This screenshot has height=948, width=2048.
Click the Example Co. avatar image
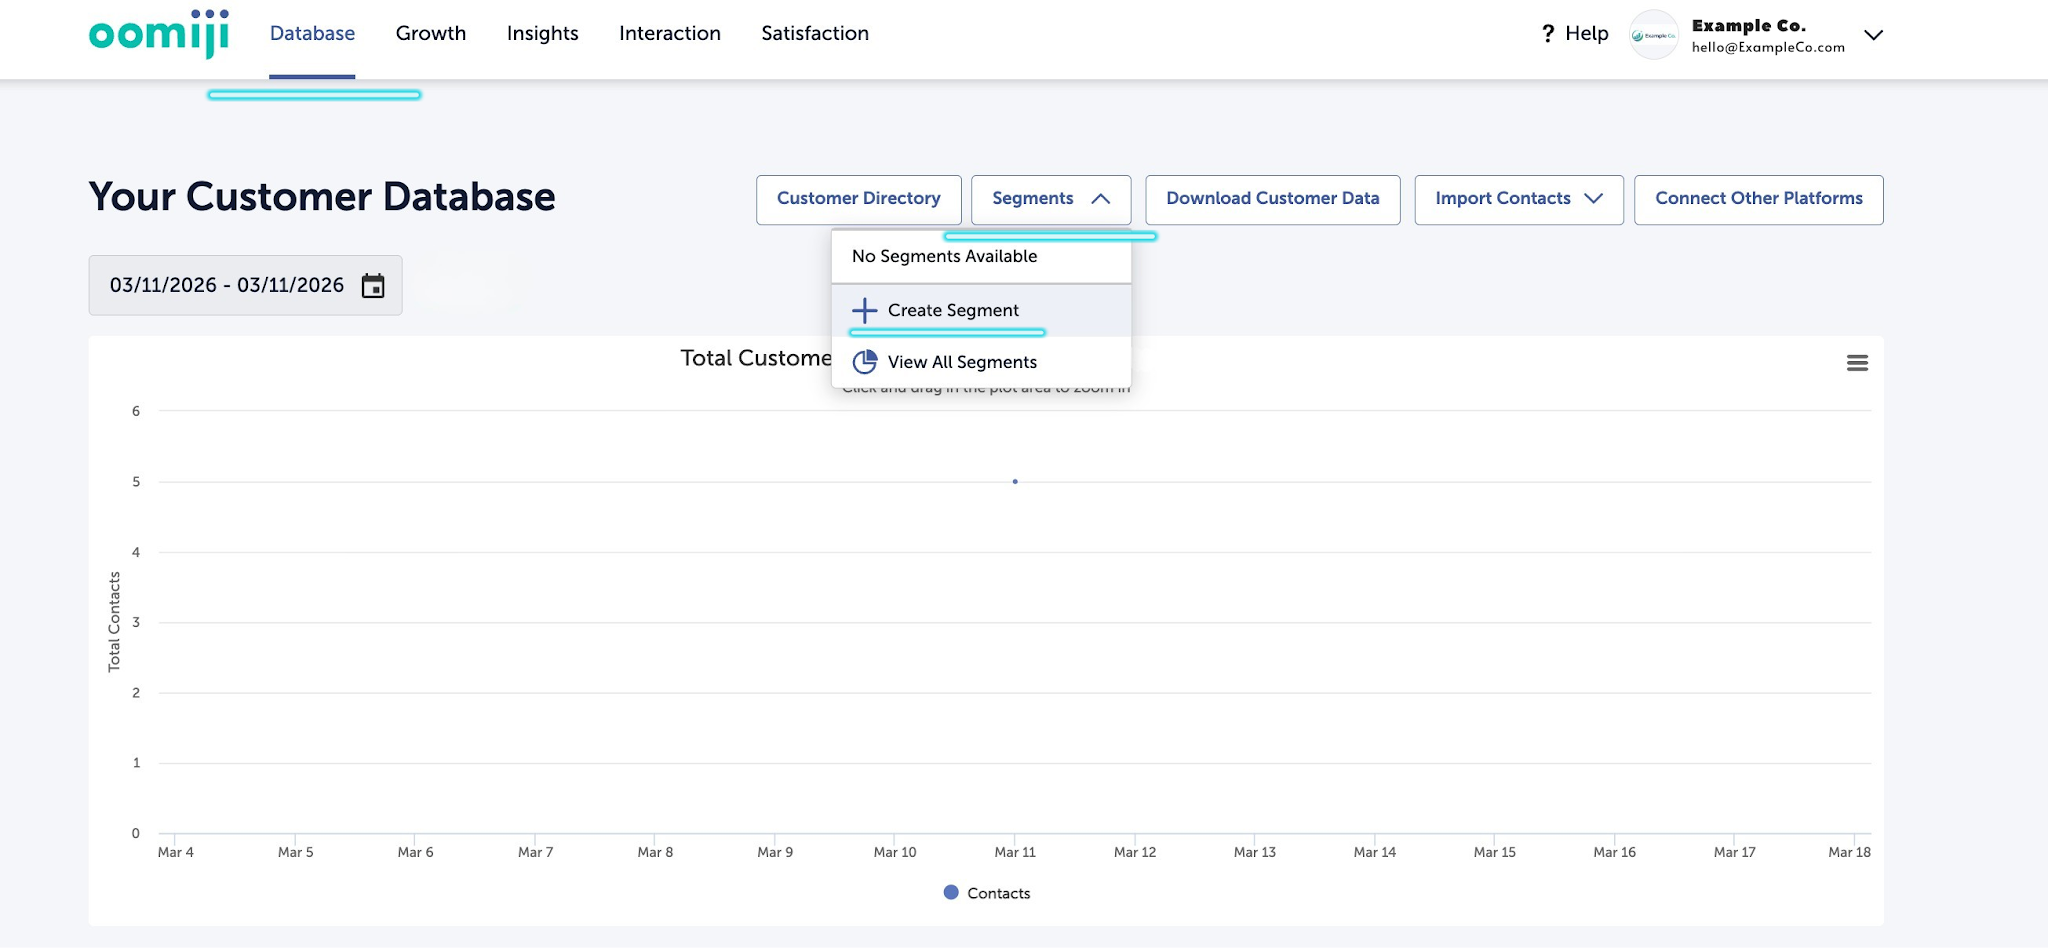click(x=1653, y=35)
